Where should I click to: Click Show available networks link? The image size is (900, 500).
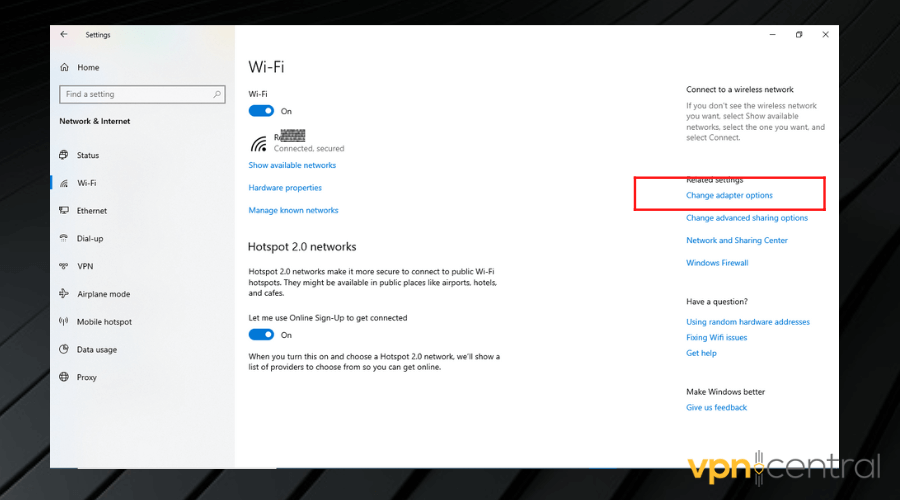pos(292,165)
